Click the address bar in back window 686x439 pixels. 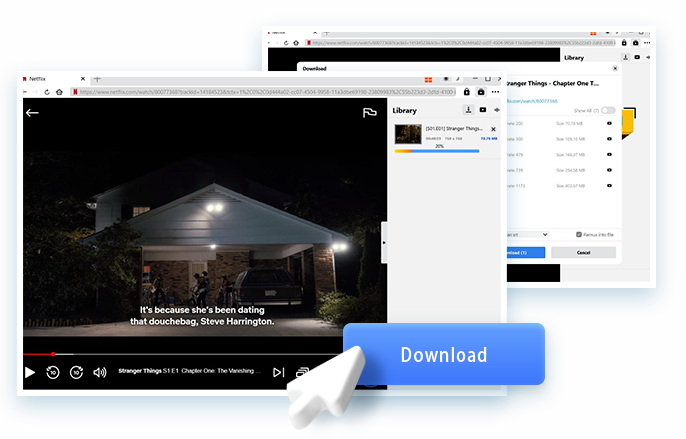pyautogui.click(x=461, y=43)
